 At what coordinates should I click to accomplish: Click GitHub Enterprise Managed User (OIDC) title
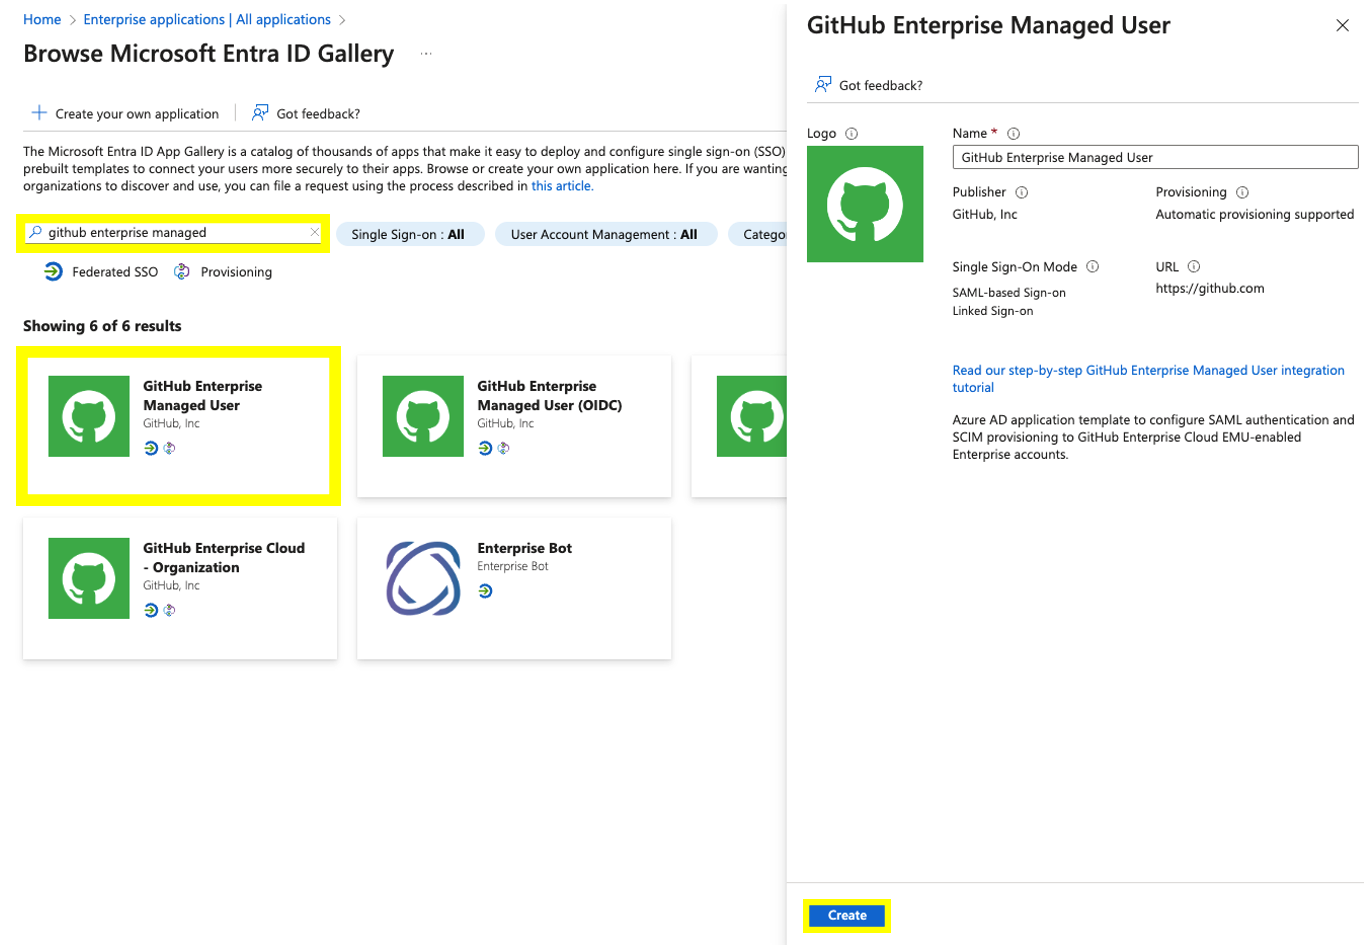549,396
